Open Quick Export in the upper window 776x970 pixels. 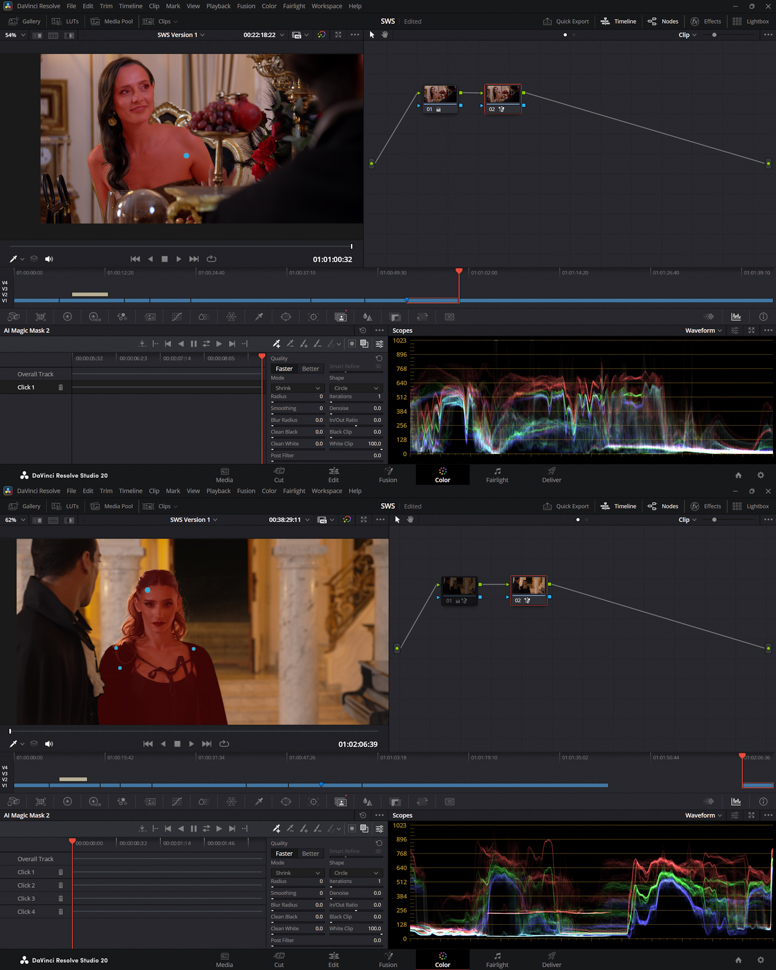click(x=566, y=21)
